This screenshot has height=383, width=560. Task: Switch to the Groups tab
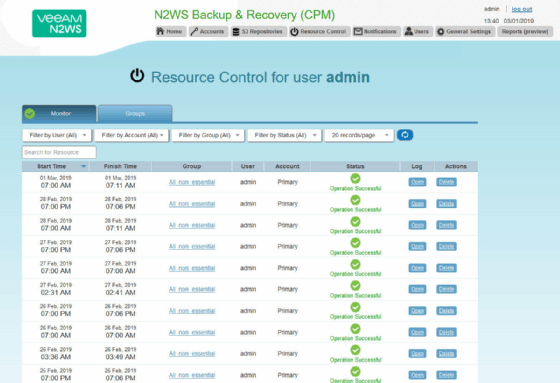pos(135,114)
